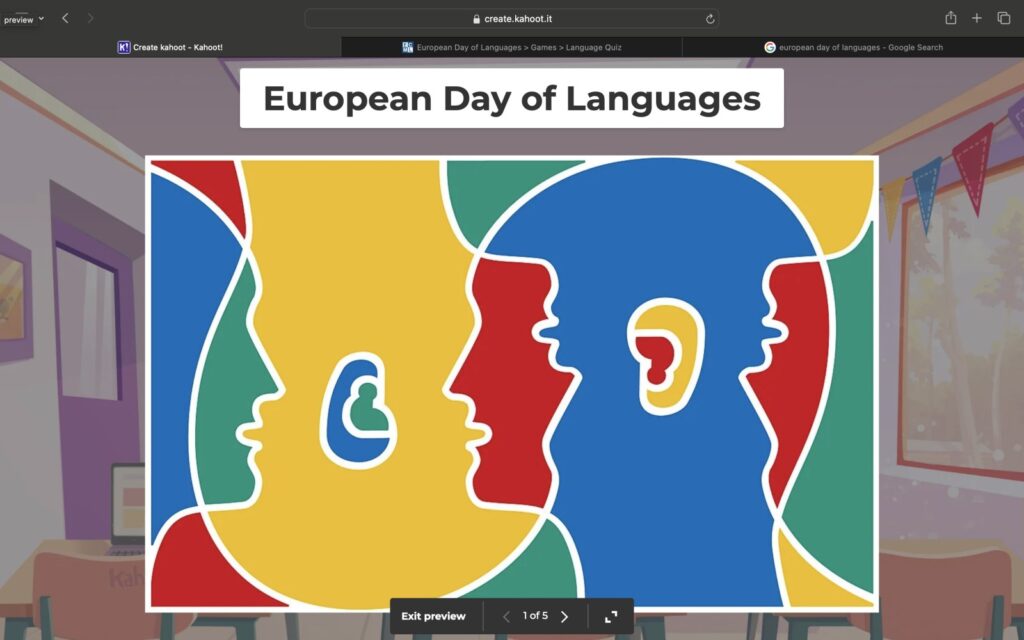The height and width of the screenshot is (640, 1024).
Task: Switch to the Create kahoot - Kahoot! tab
Action: tap(170, 47)
